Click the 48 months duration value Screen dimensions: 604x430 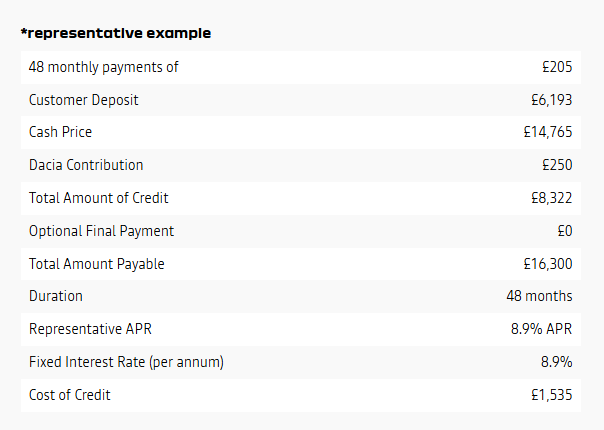539,296
